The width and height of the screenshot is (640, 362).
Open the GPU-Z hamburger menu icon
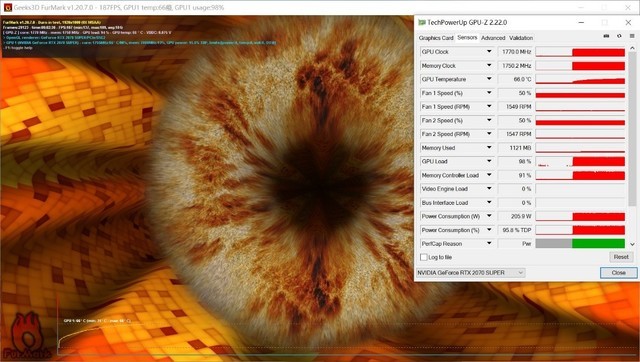(x=632, y=36)
